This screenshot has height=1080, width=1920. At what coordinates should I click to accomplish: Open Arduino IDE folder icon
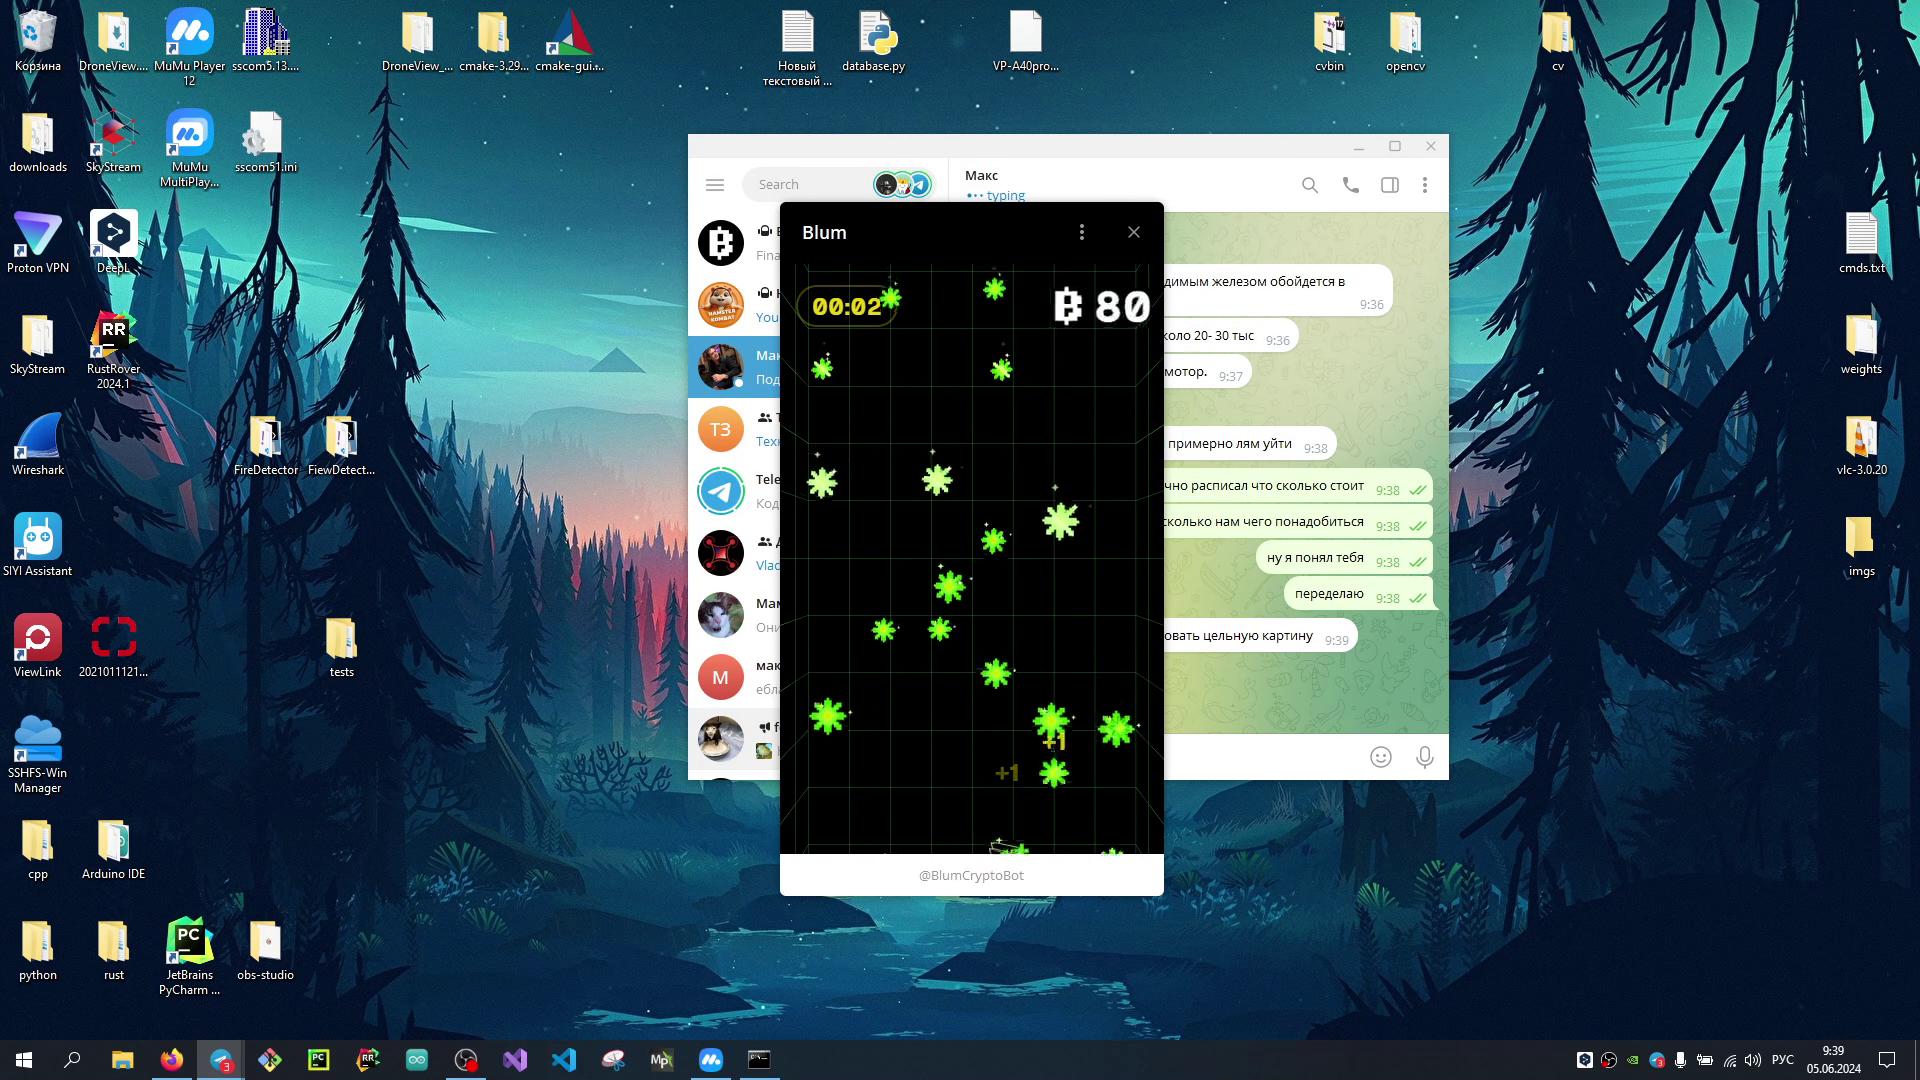point(113,849)
